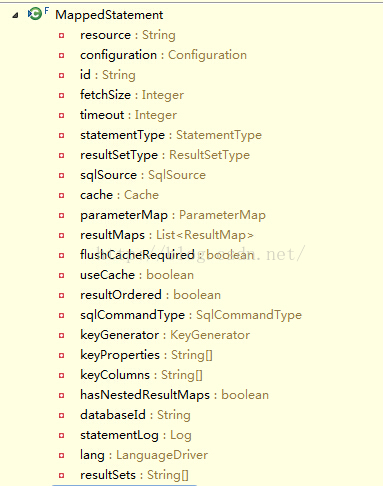Image resolution: width=383 pixels, height=486 pixels.
Task: Click private field icon beside keyProperties
Action: pos(61,355)
